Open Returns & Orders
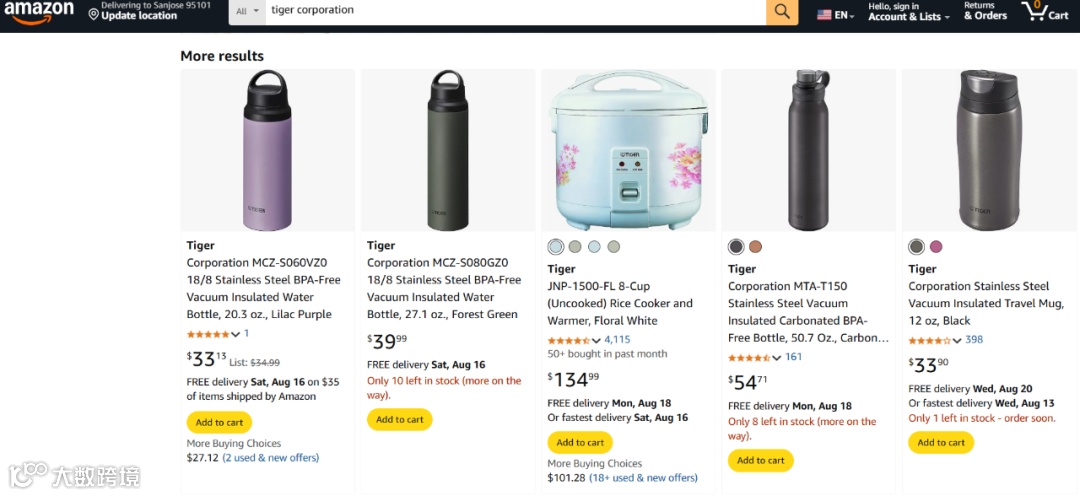Image resolution: width=1080 pixels, height=496 pixels. coord(985,11)
